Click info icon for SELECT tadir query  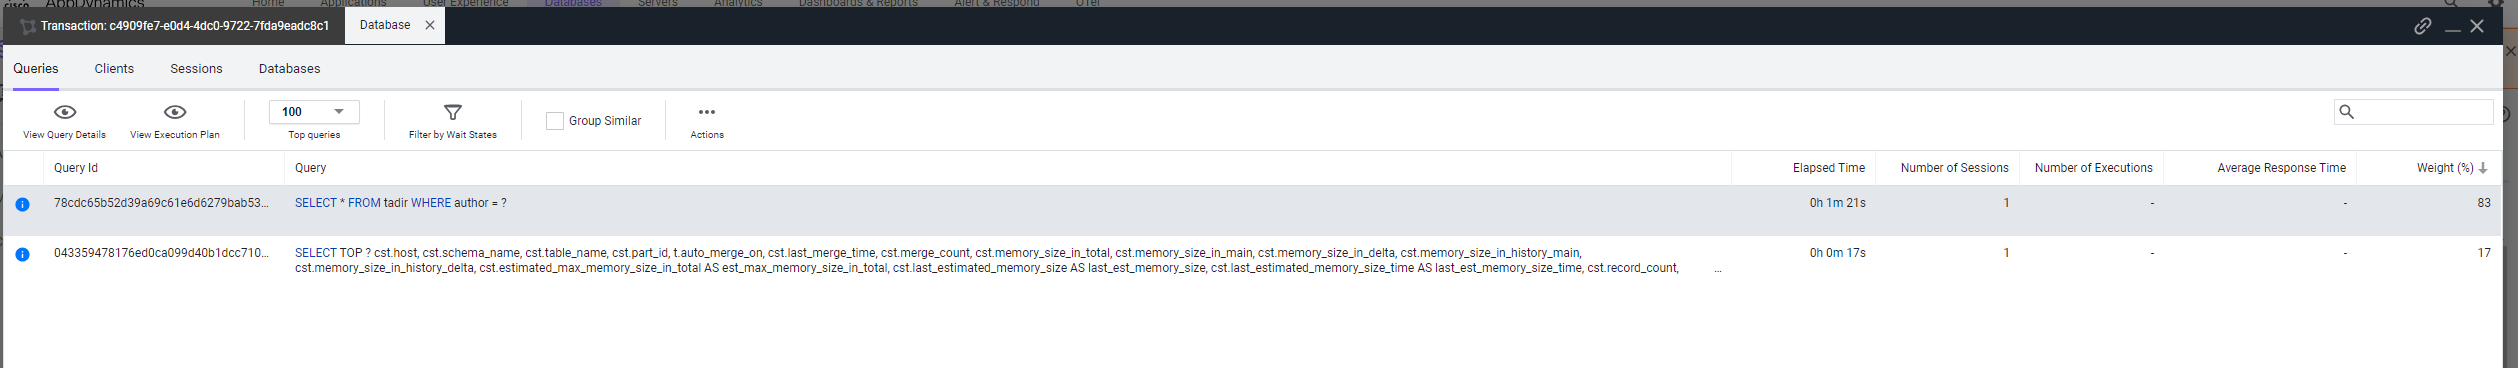point(23,204)
